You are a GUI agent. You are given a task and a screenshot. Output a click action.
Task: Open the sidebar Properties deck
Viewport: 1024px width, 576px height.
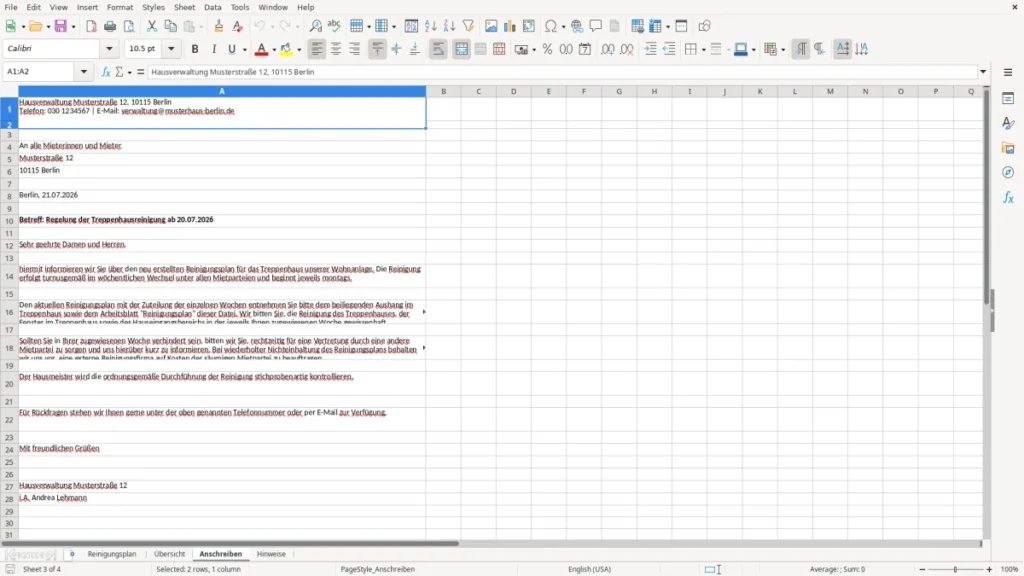pyautogui.click(x=1008, y=99)
